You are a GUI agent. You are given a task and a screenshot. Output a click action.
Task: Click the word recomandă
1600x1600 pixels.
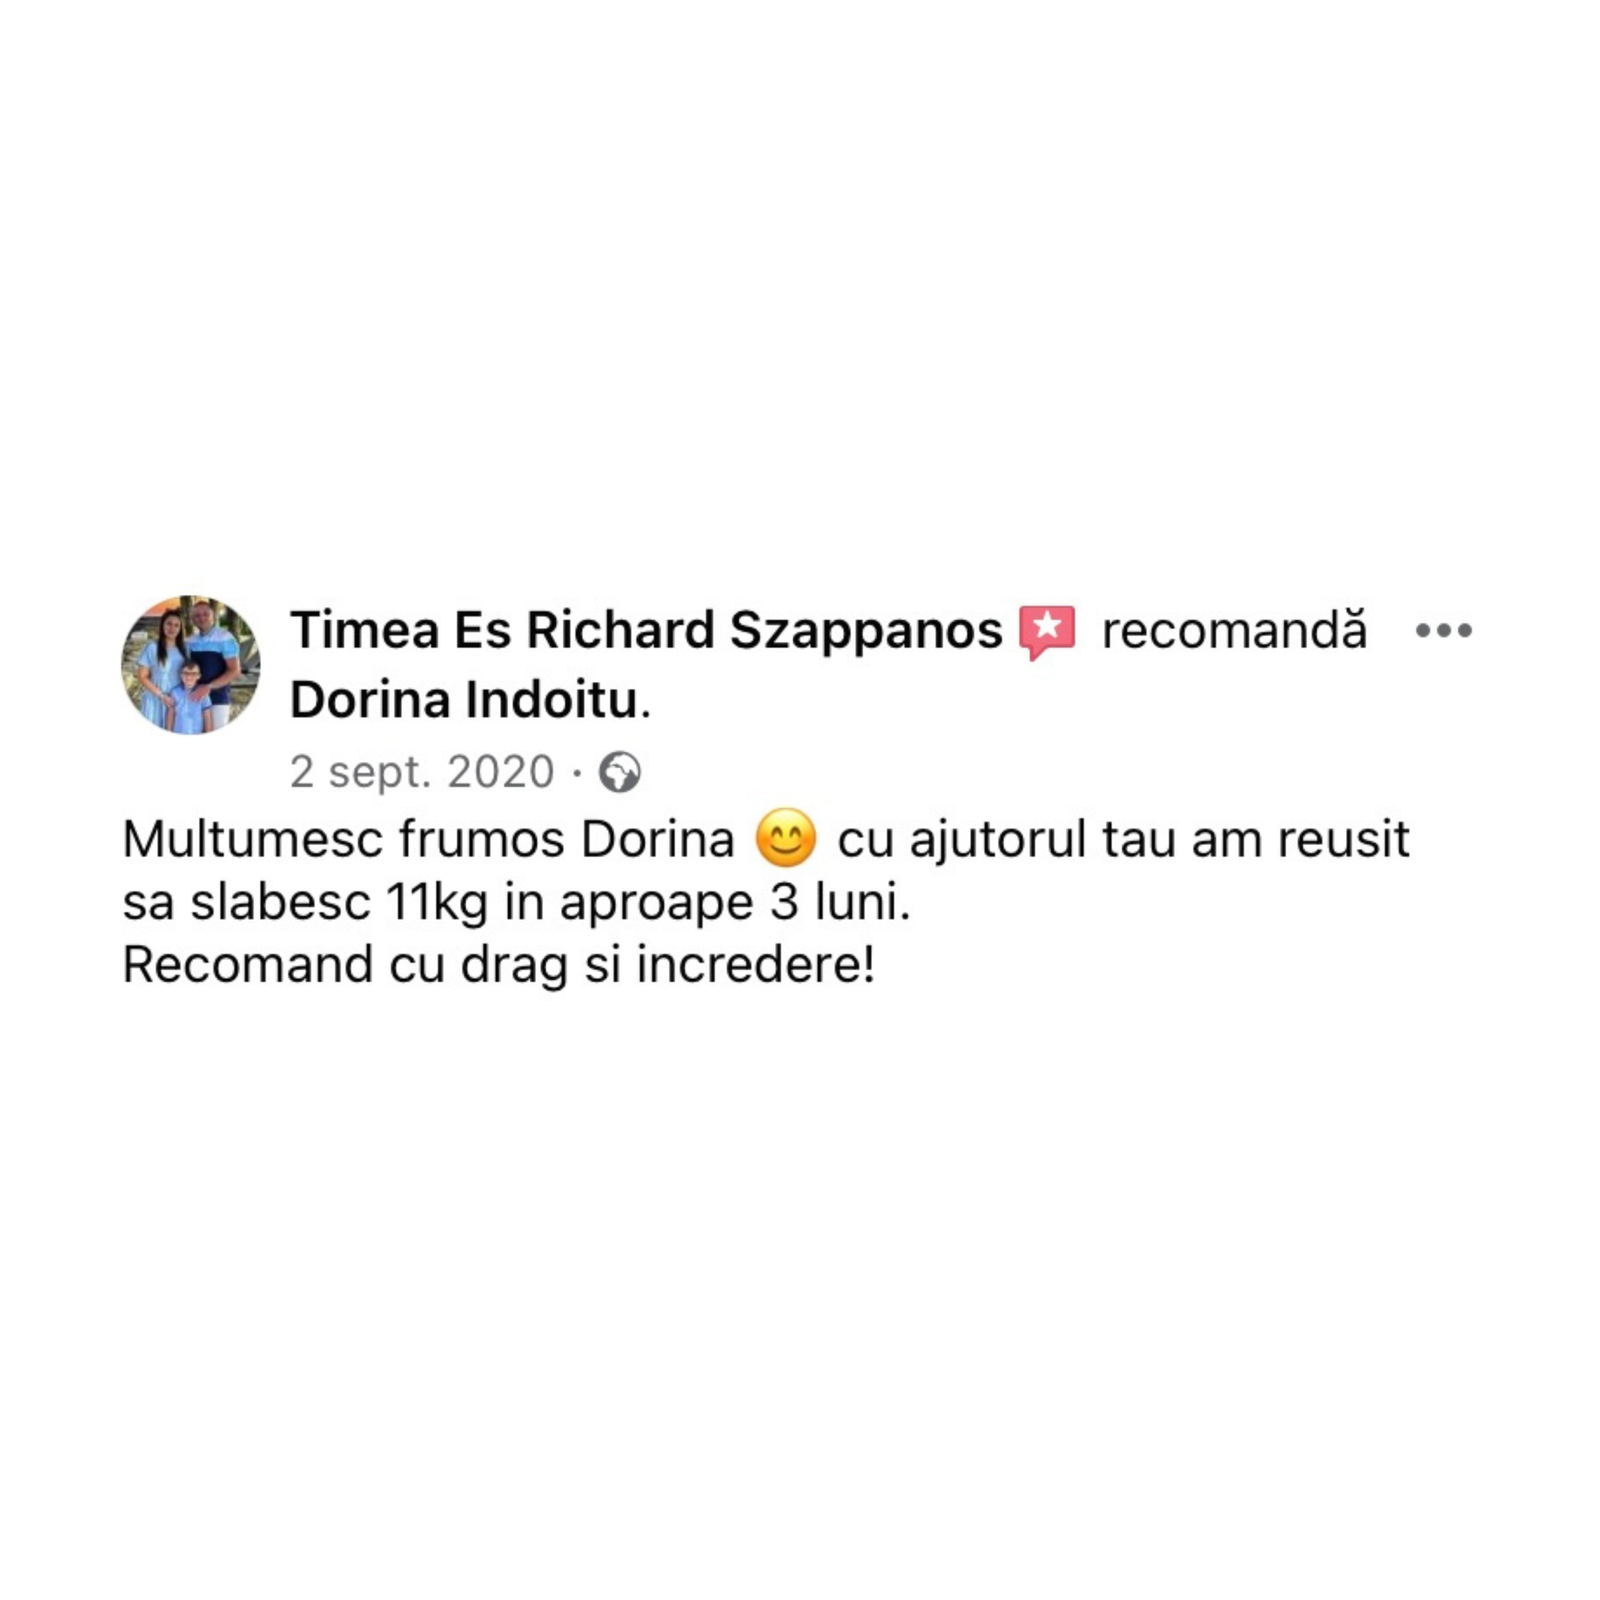pos(1234,631)
